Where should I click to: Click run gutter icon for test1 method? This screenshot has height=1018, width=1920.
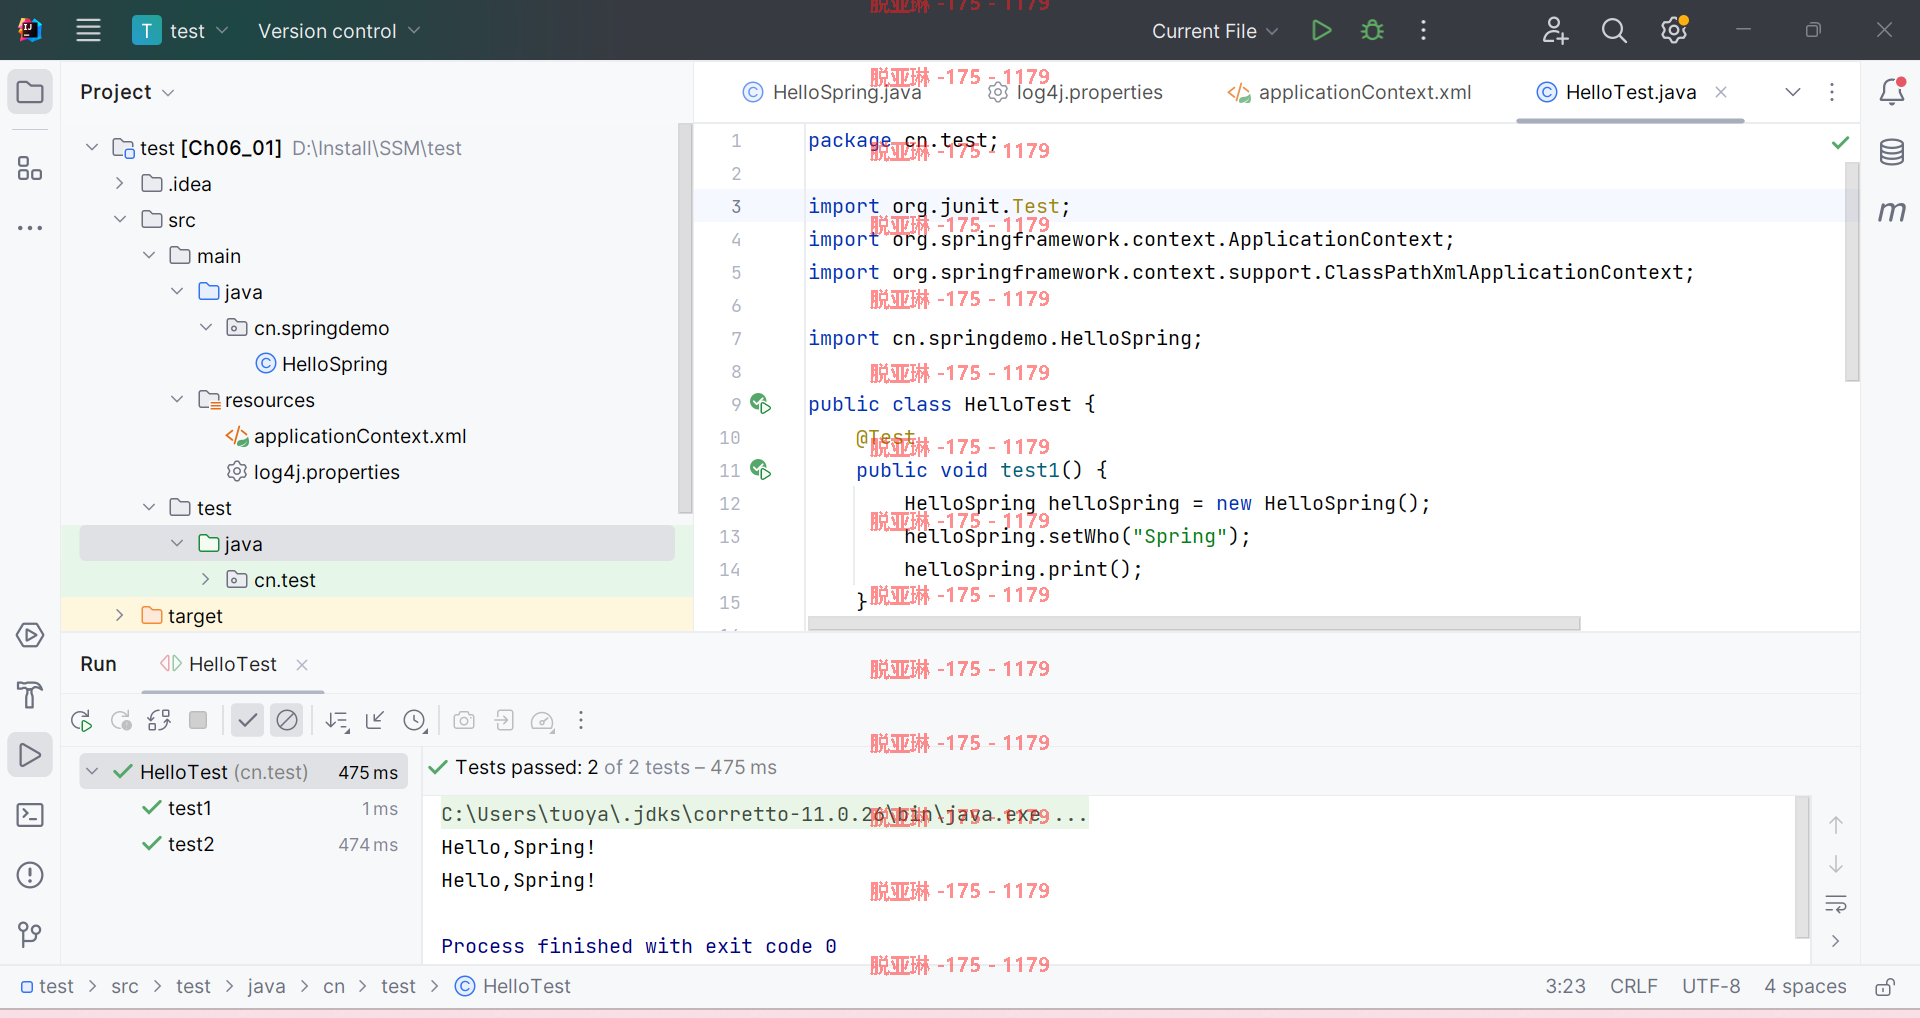[761, 470]
